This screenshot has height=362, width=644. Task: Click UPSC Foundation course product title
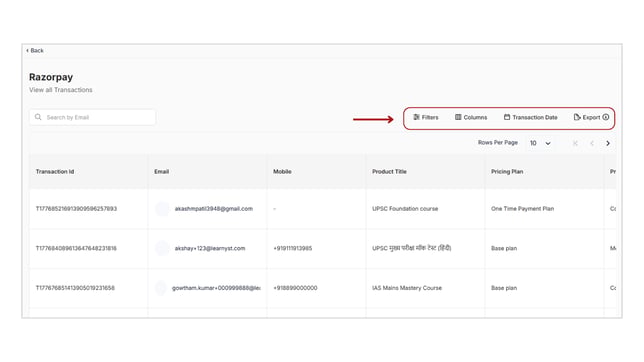click(405, 209)
